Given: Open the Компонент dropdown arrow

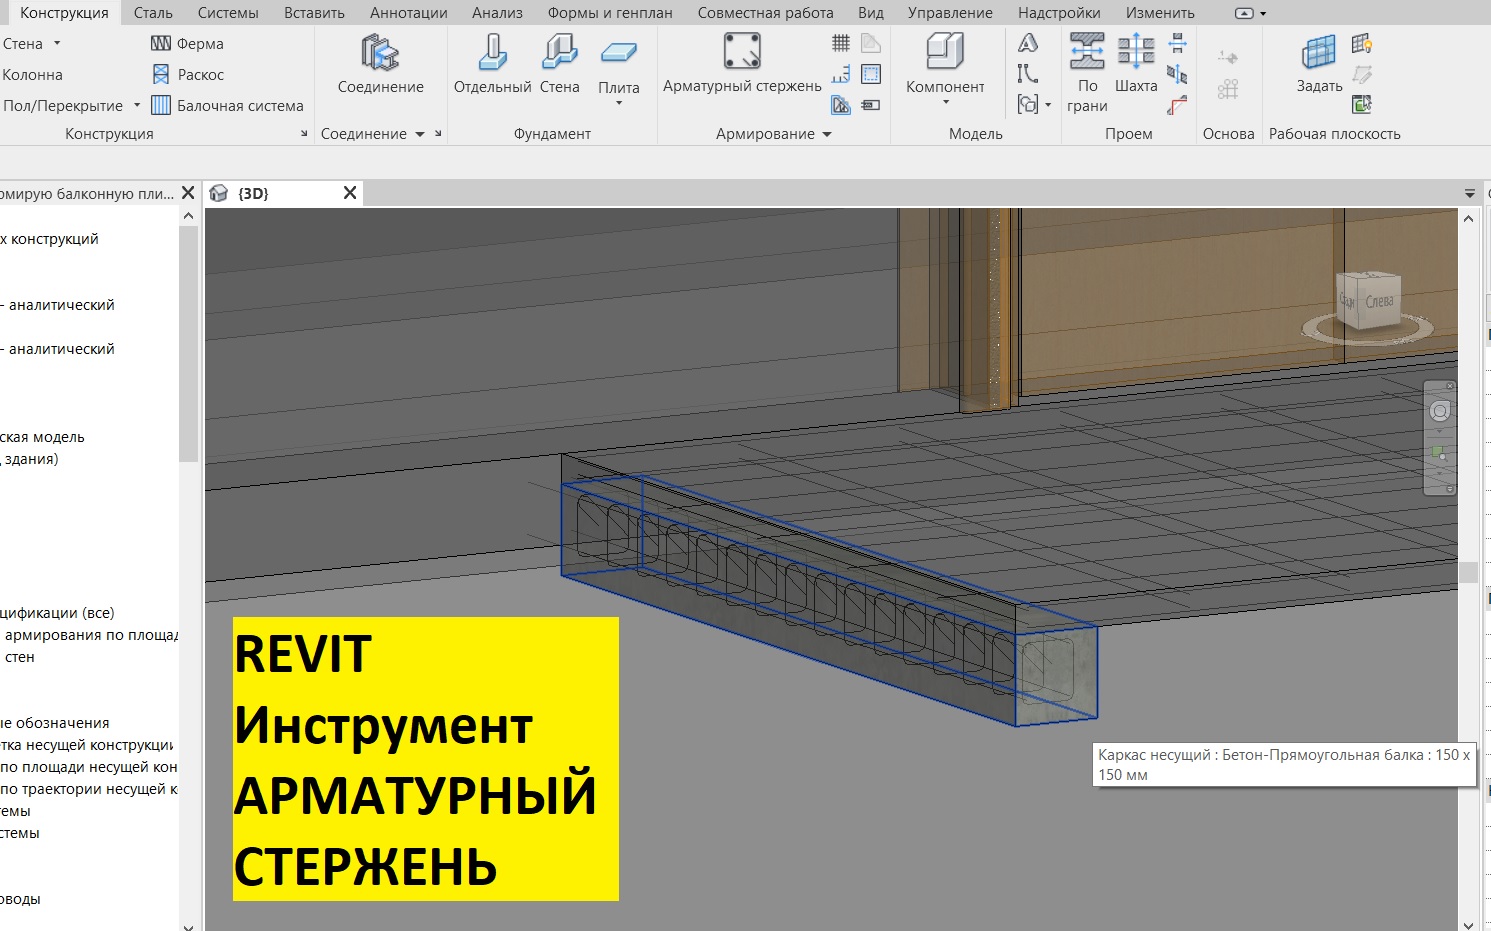Looking at the screenshot, I should coord(945,102).
